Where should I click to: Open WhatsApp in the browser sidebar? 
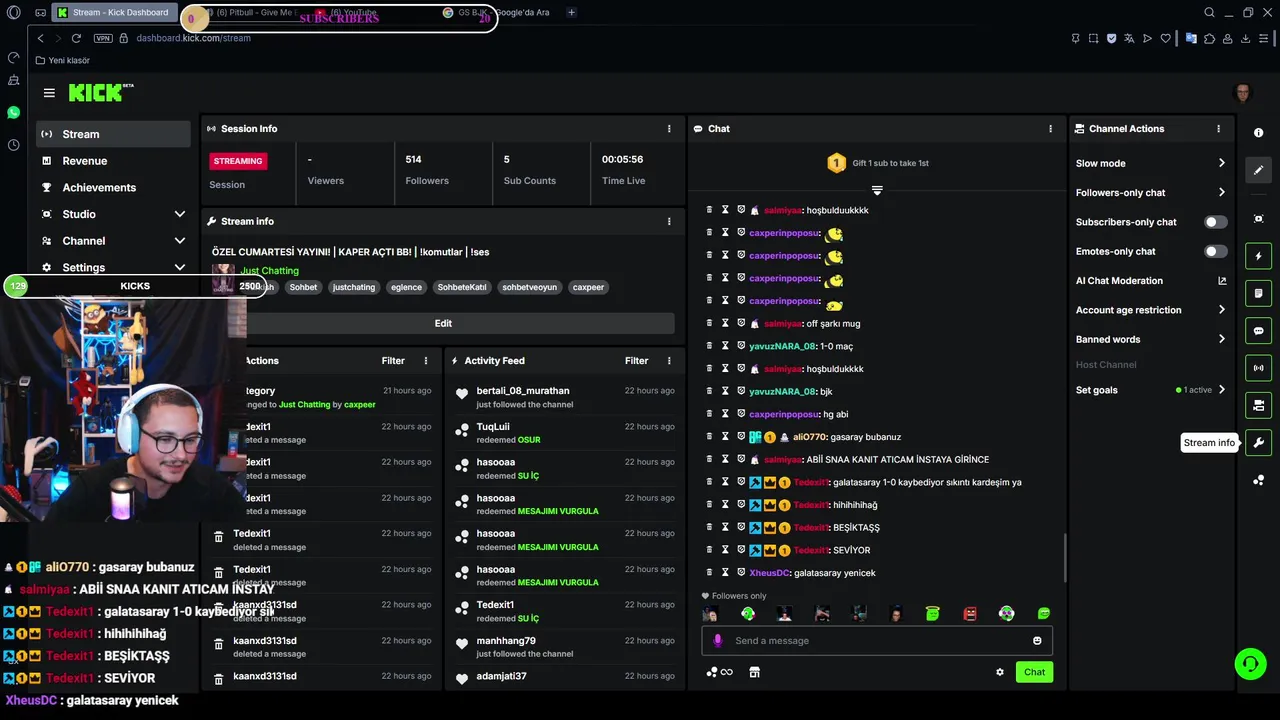click(x=13, y=113)
